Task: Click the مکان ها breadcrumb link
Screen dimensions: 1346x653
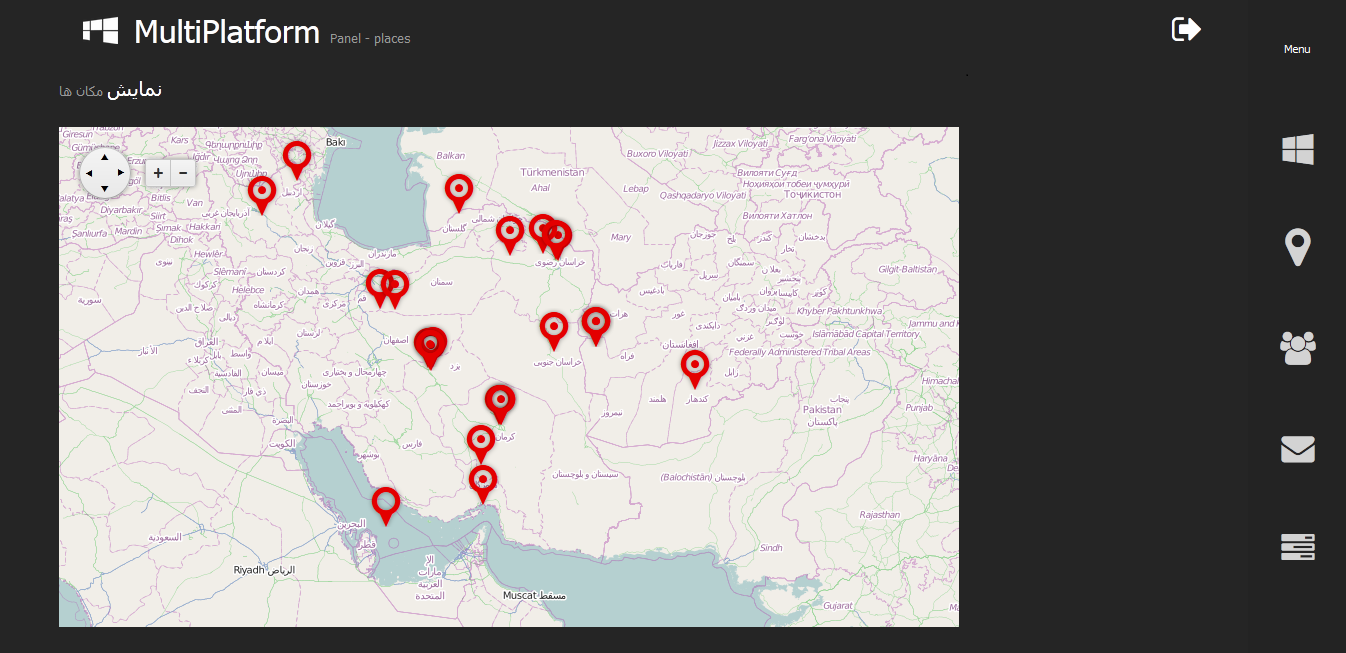Action: coord(81,91)
